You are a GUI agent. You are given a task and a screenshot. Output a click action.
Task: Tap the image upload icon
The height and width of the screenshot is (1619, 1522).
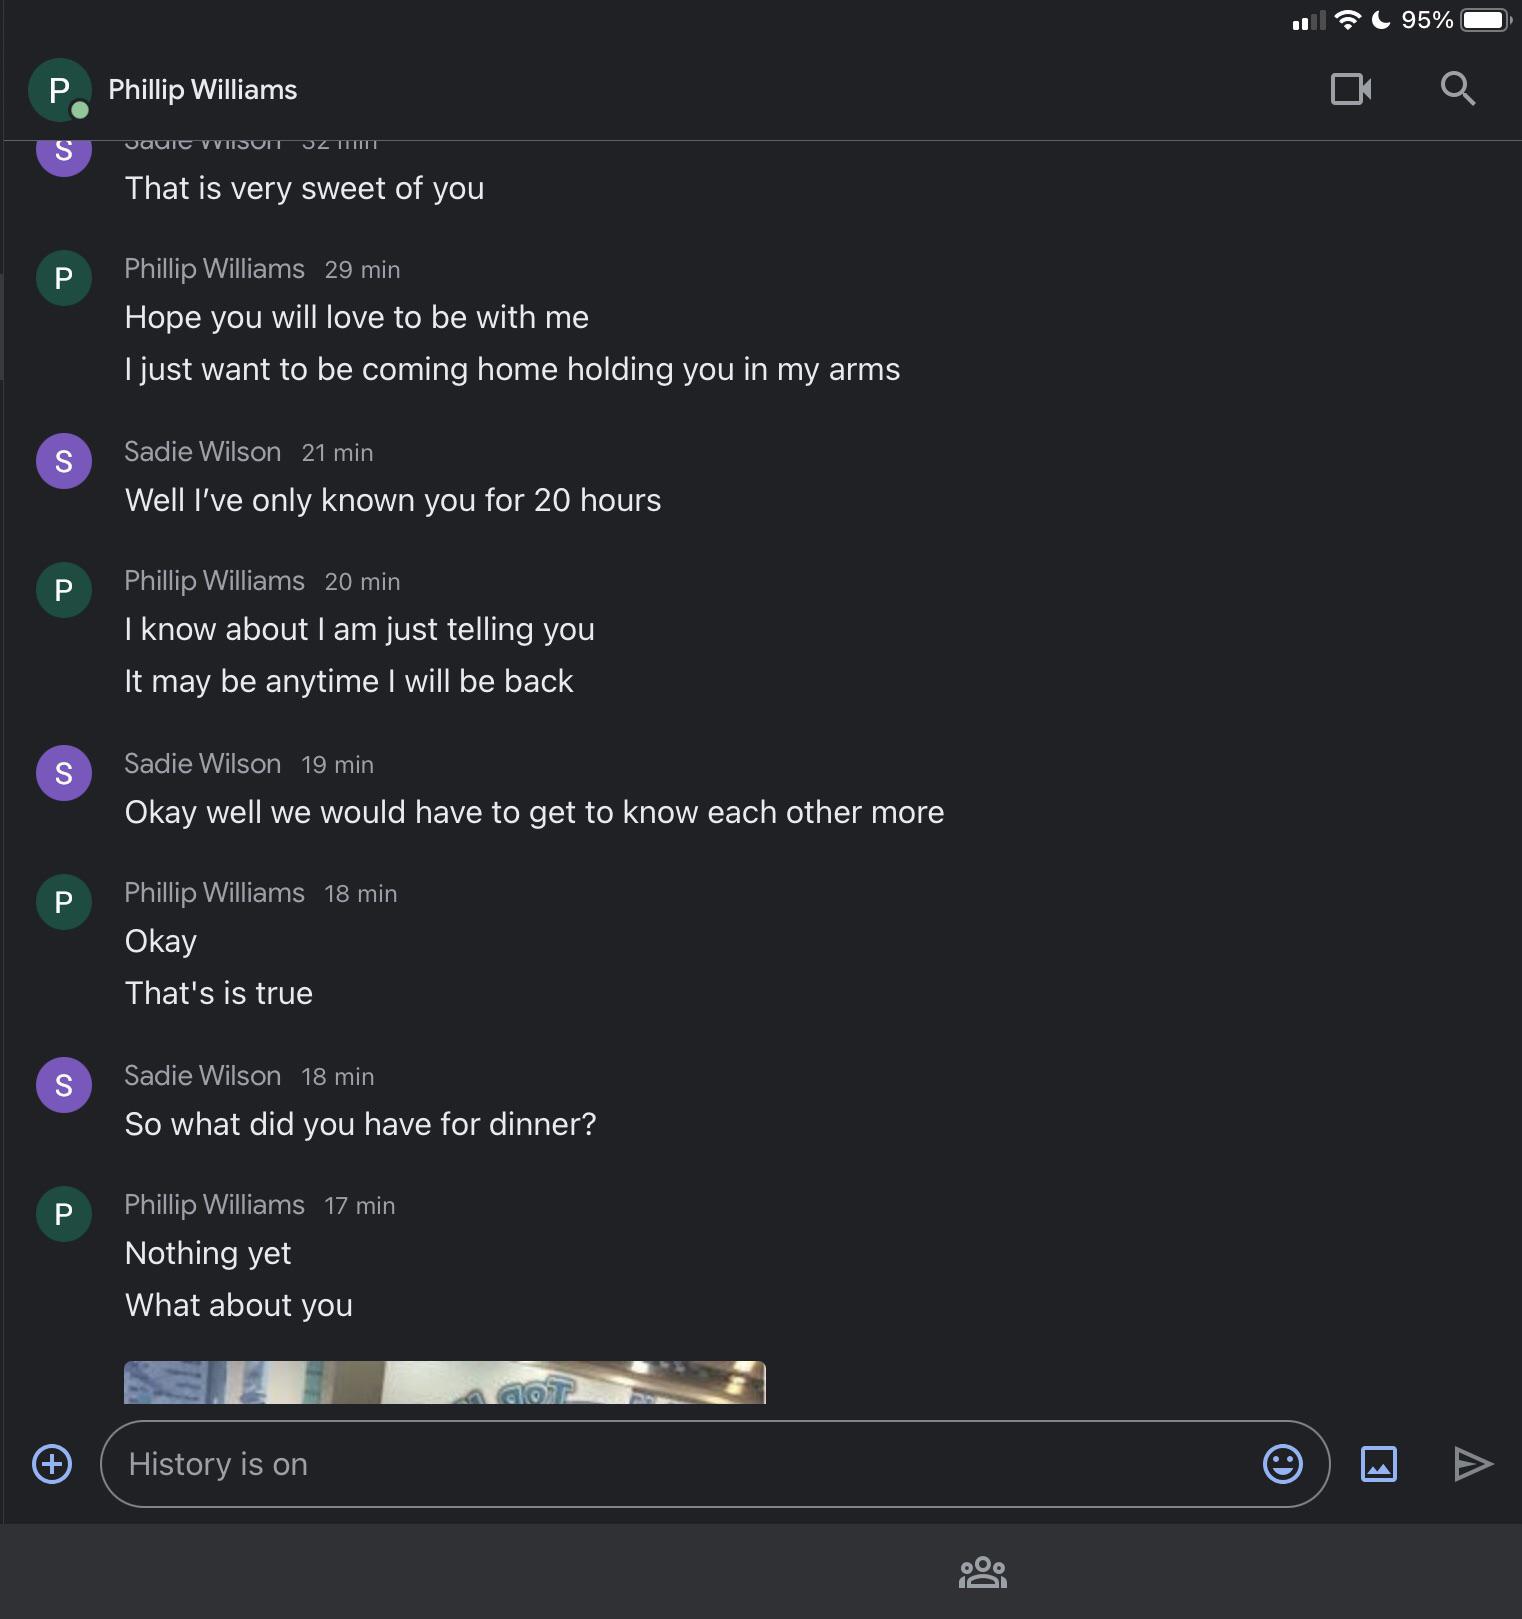tap(1378, 1464)
